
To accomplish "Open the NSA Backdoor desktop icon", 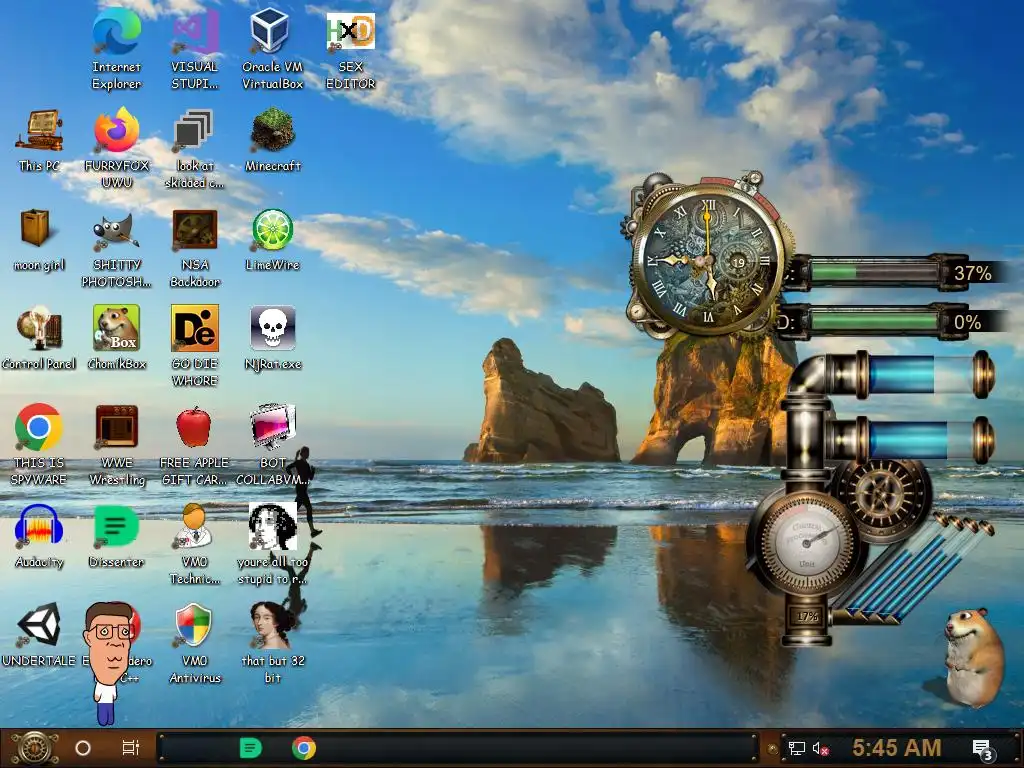I will tap(195, 230).
